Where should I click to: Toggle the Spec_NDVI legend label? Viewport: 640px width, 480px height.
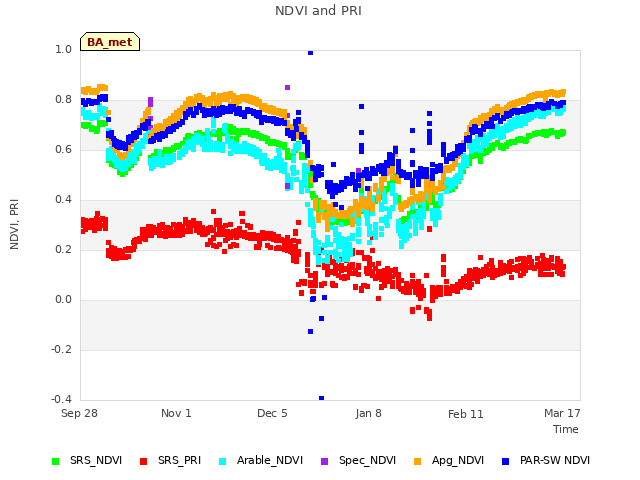pyautogui.click(x=367, y=460)
